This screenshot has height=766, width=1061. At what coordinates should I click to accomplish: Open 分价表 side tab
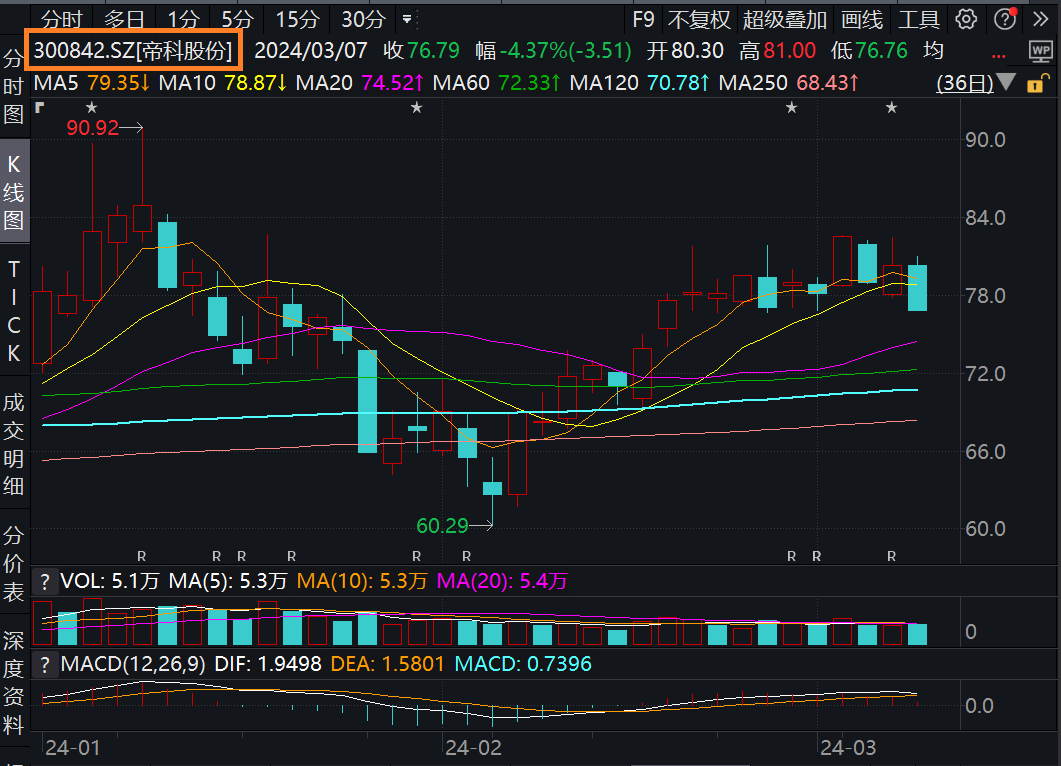(14, 564)
